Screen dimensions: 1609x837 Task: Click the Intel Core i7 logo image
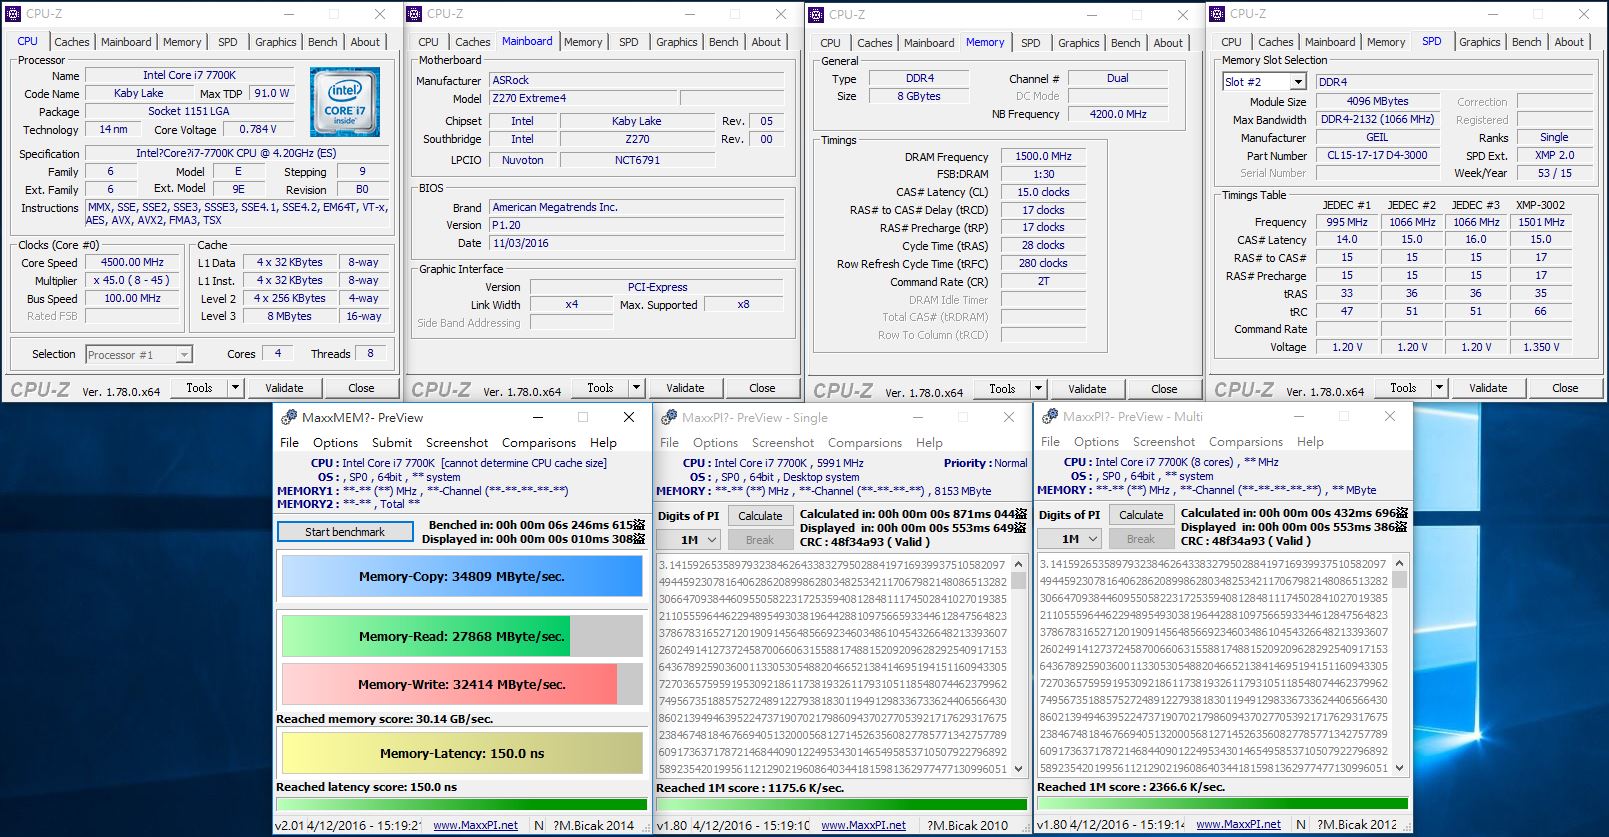[x=345, y=102]
